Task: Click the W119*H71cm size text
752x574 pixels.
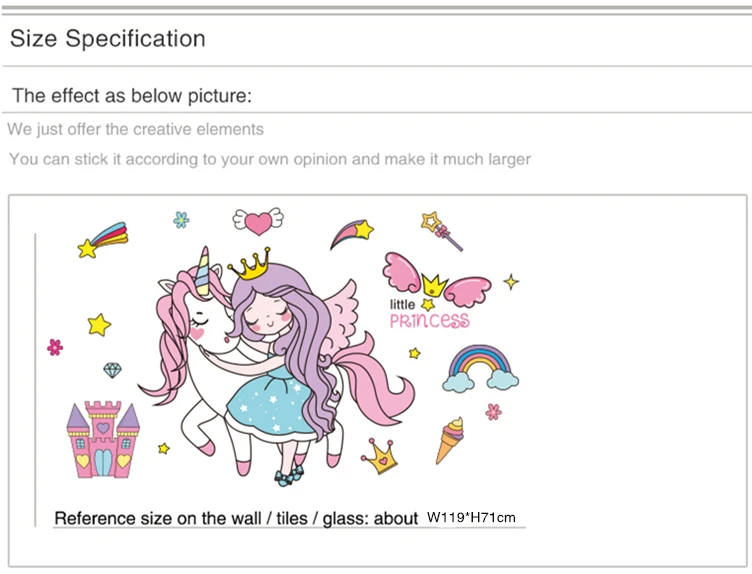Action: click(x=471, y=517)
